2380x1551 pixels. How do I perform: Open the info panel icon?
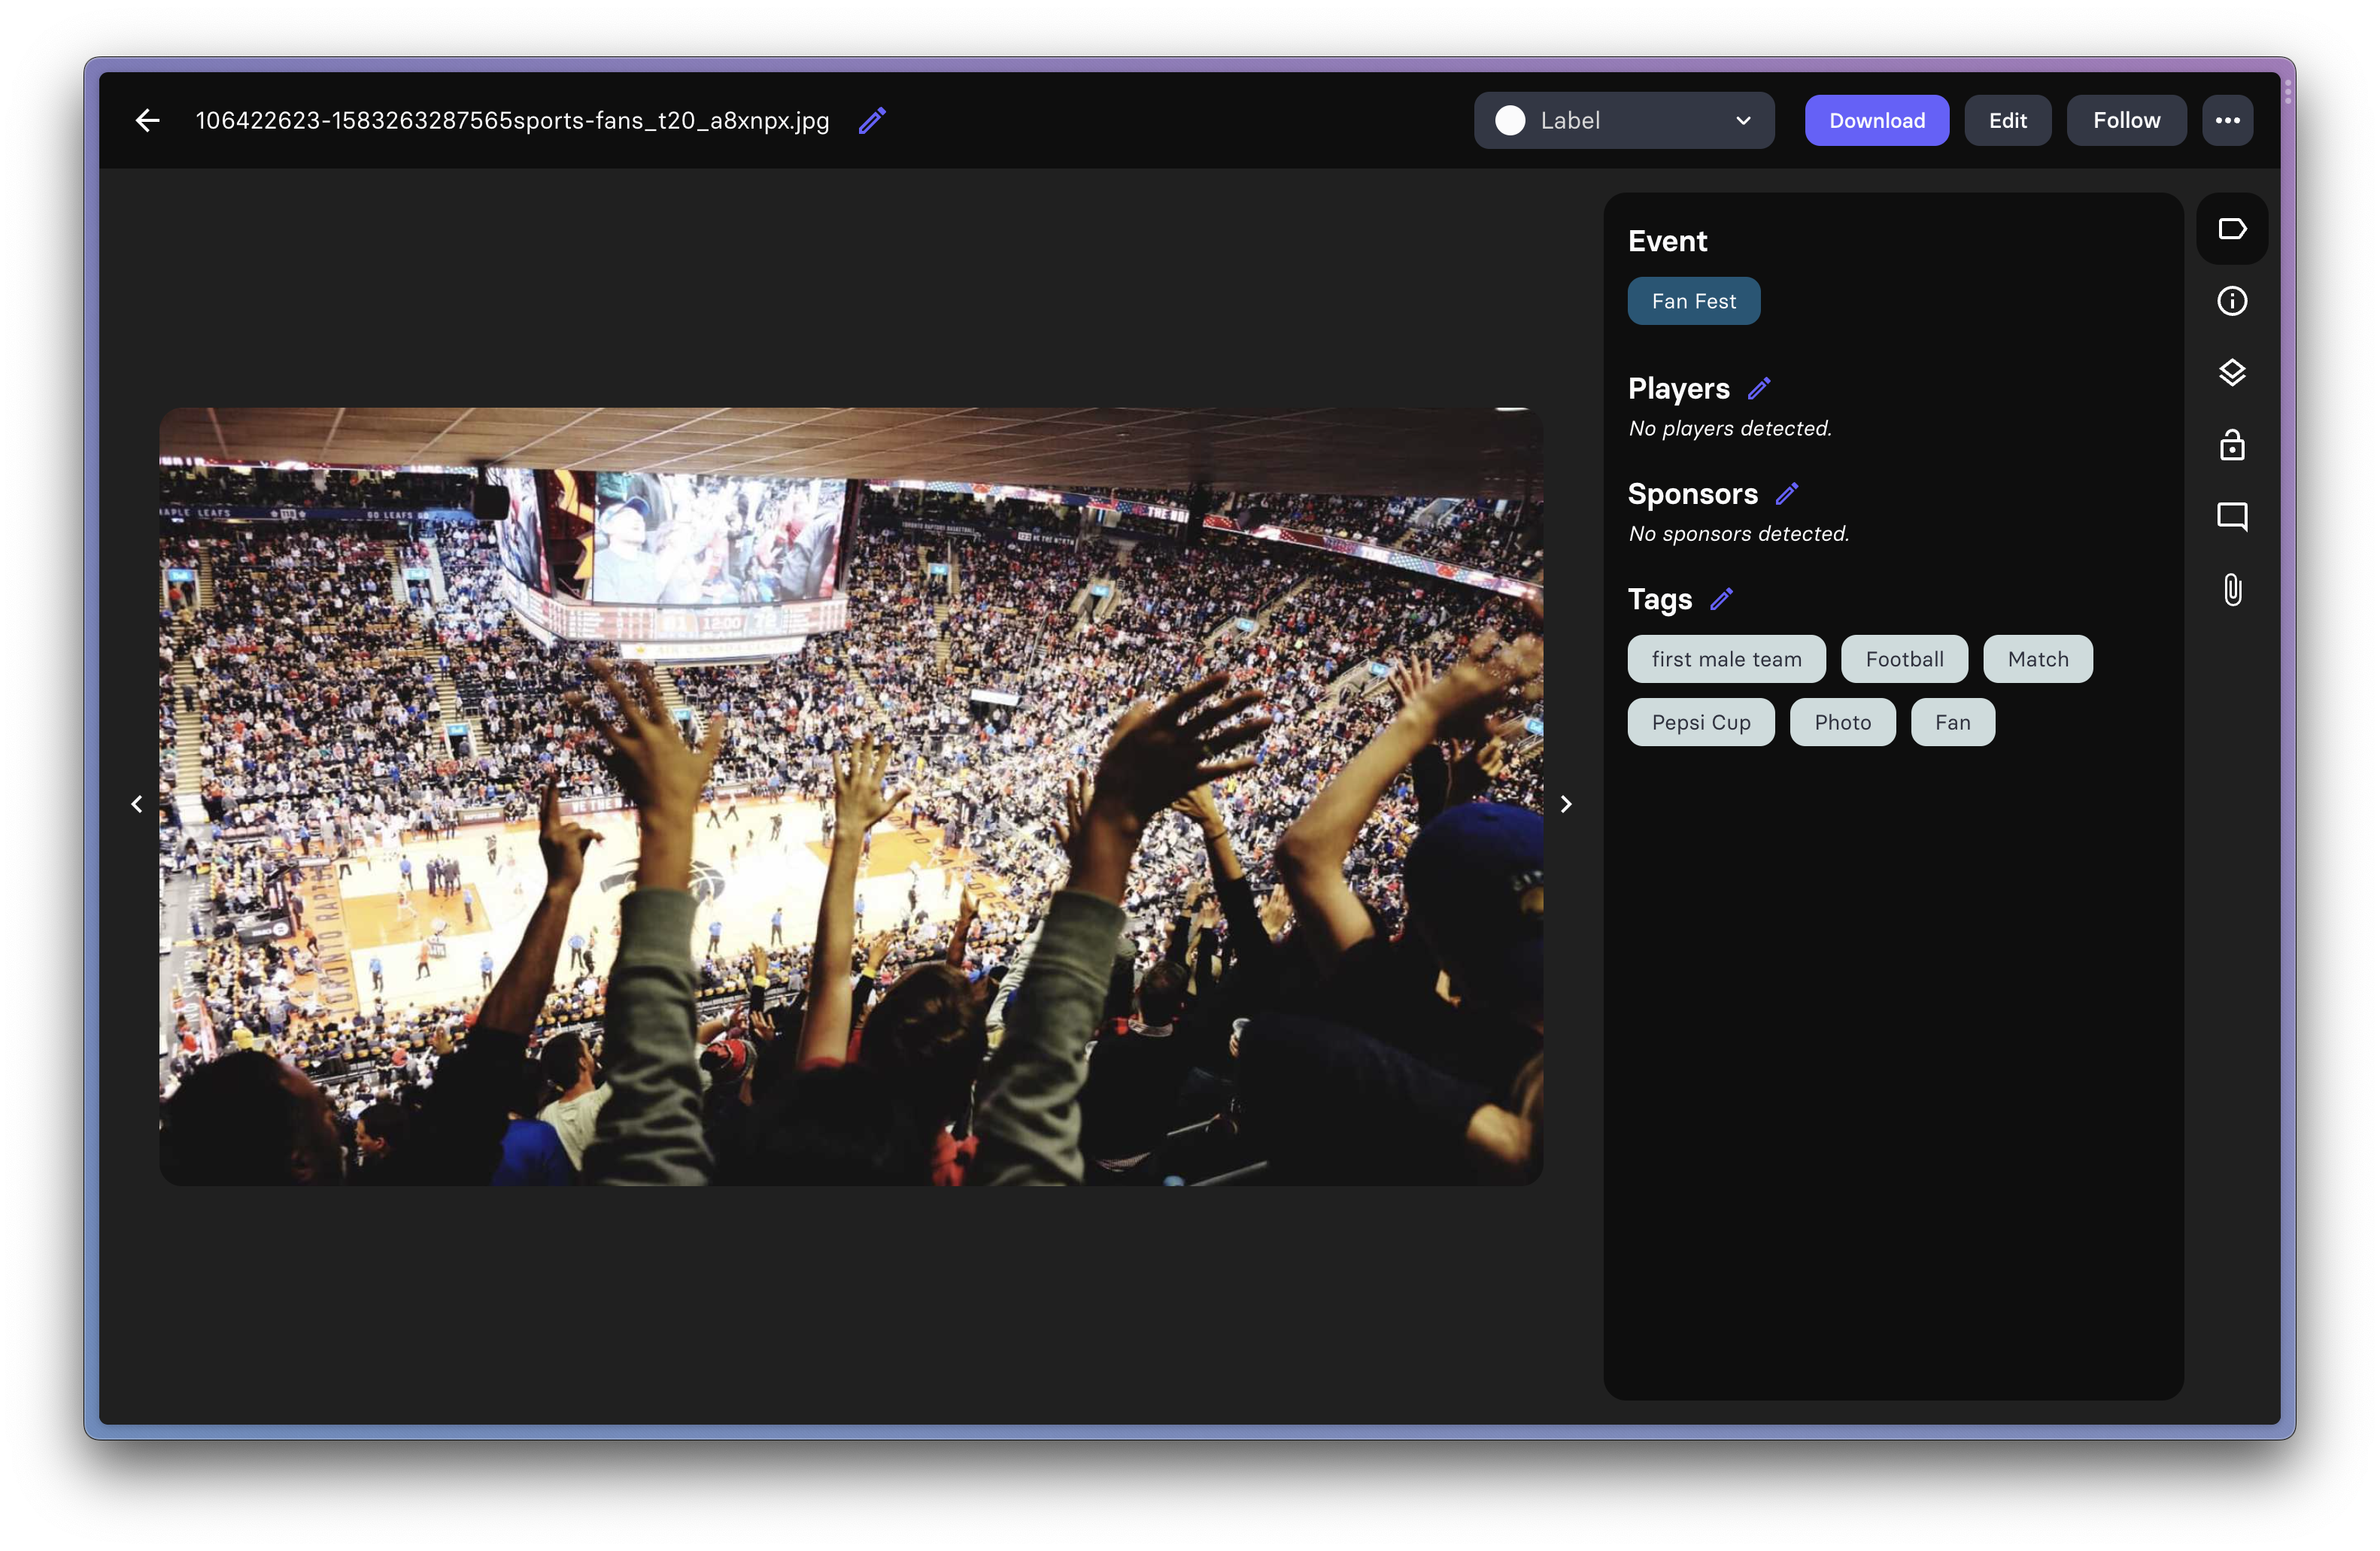click(x=2231, y=301)
